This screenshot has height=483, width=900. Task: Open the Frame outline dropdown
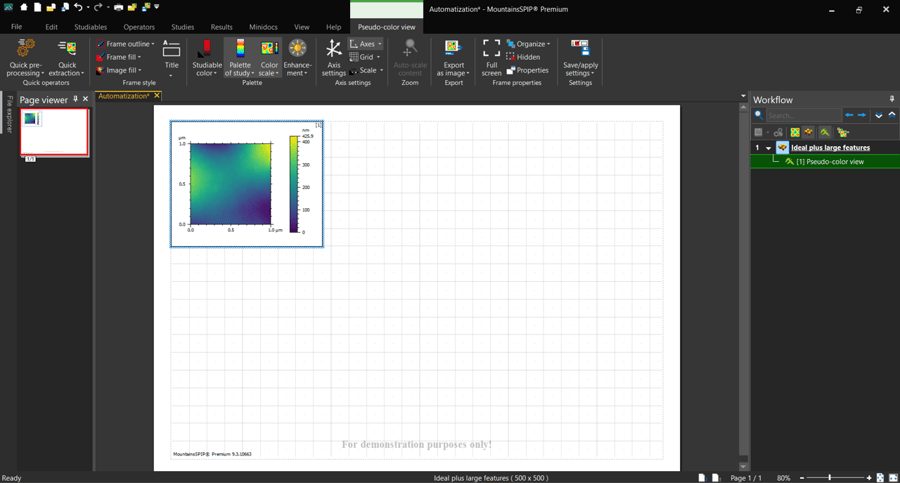pos(125,44)
